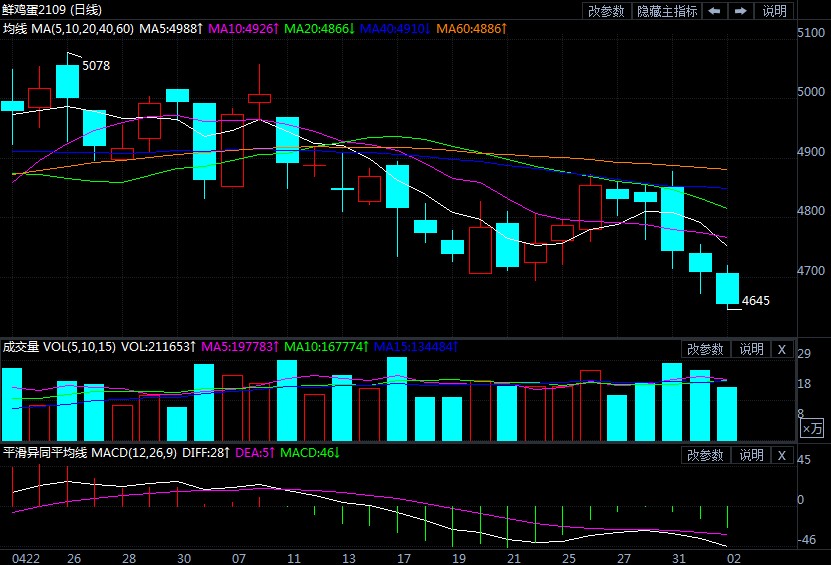Open 改参数 for the main MA chart

(x=606, y=11)
